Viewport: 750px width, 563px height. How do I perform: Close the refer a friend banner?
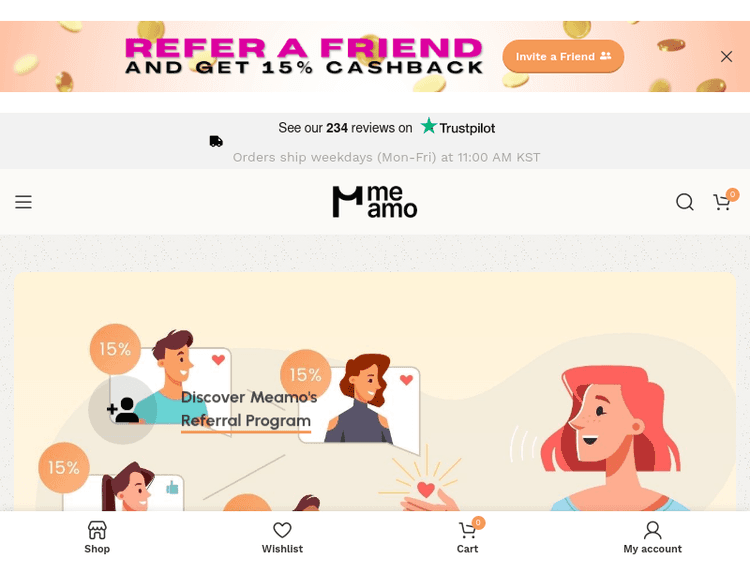[726, 56]
